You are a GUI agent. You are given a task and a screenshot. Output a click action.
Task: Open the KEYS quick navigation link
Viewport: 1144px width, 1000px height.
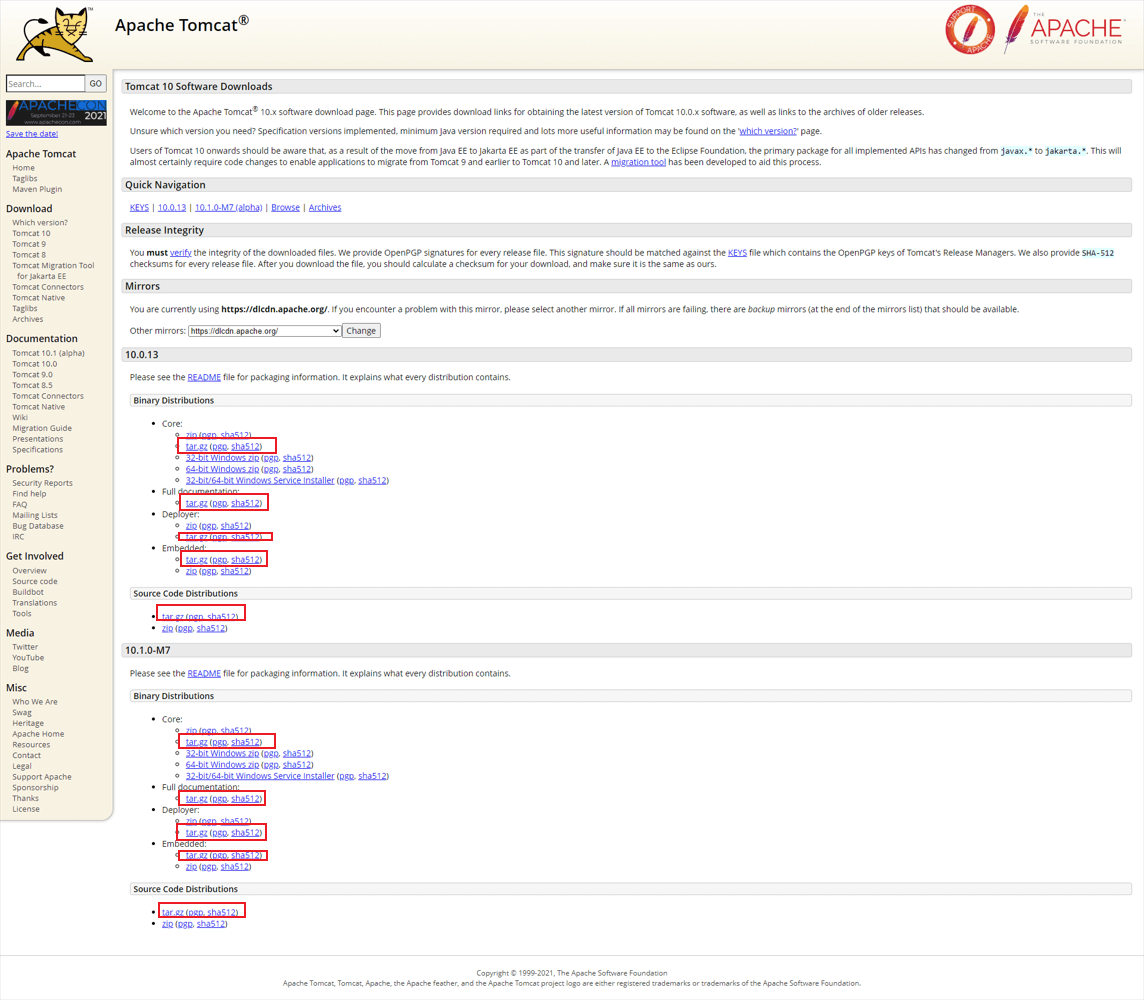139,207
